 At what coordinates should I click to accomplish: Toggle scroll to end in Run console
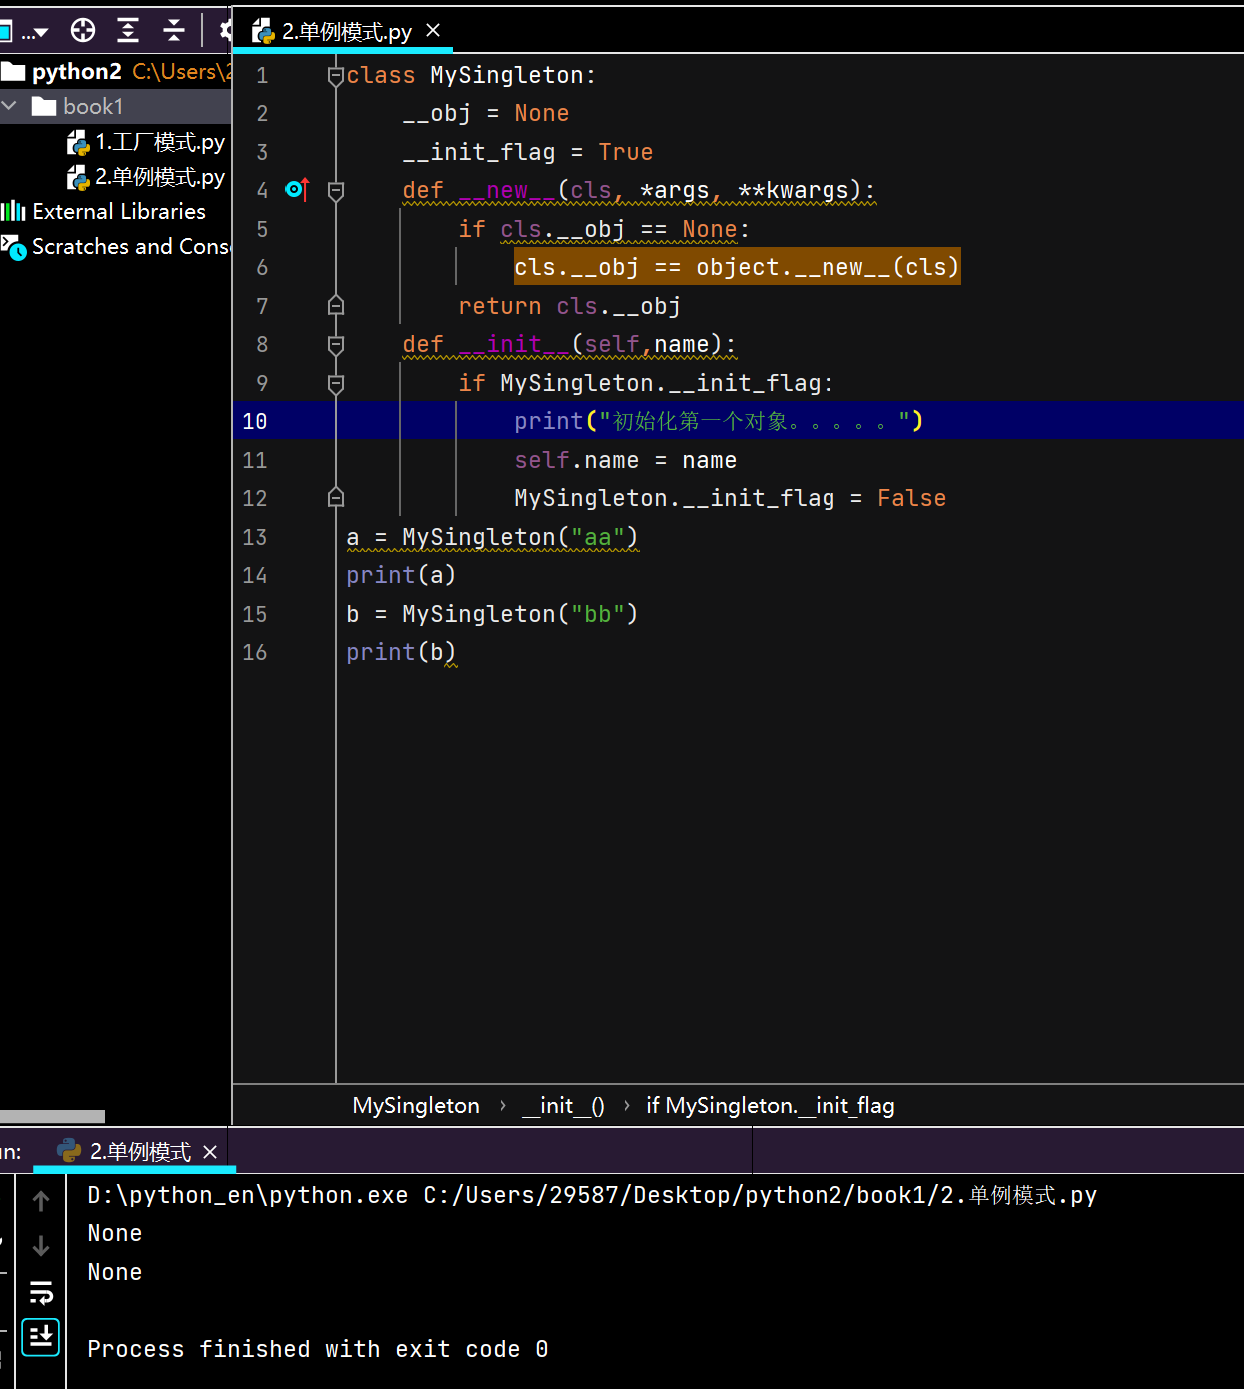tap(41, 1336)
